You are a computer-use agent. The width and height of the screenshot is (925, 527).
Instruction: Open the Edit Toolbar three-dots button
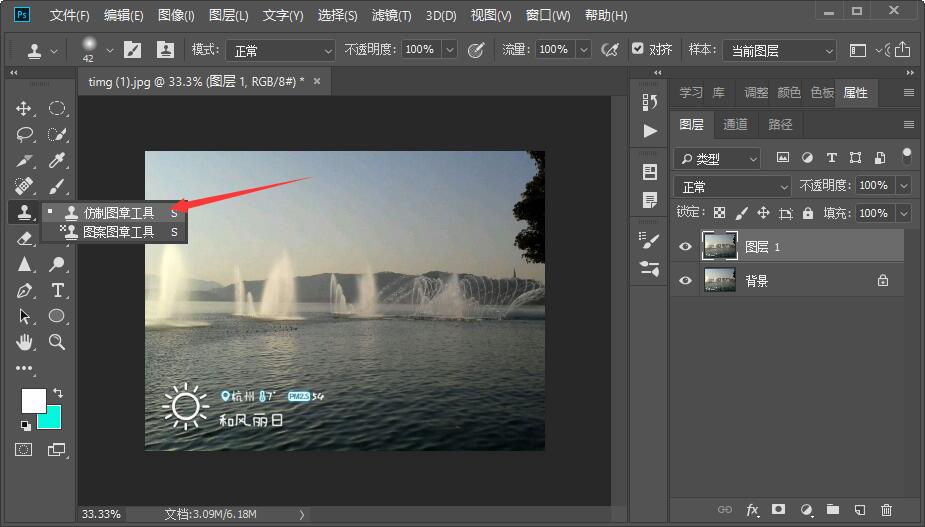(24, 368)
